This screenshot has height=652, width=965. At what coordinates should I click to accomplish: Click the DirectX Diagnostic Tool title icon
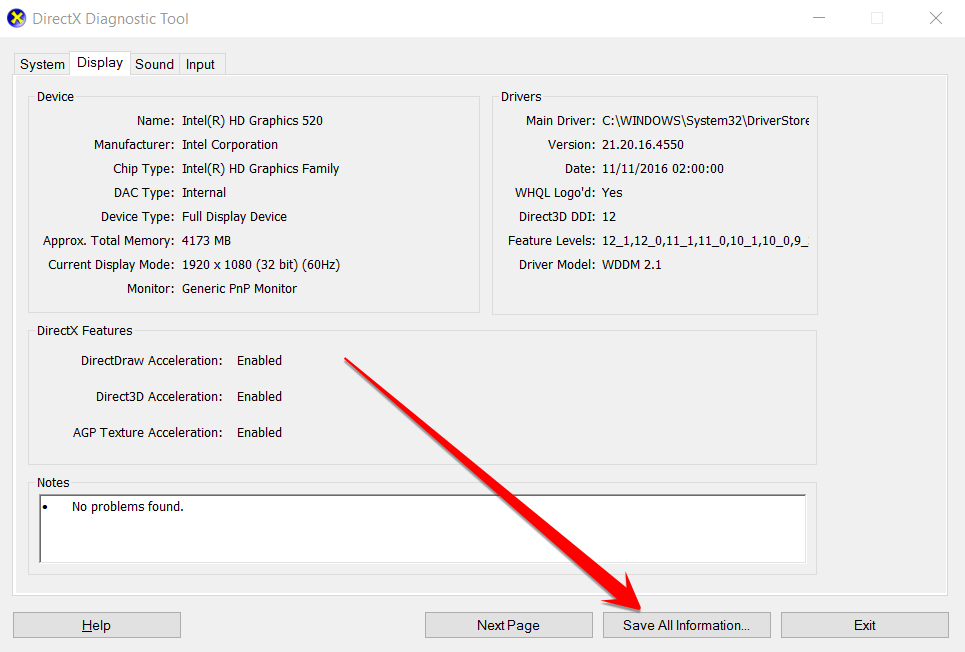point(17,18)
